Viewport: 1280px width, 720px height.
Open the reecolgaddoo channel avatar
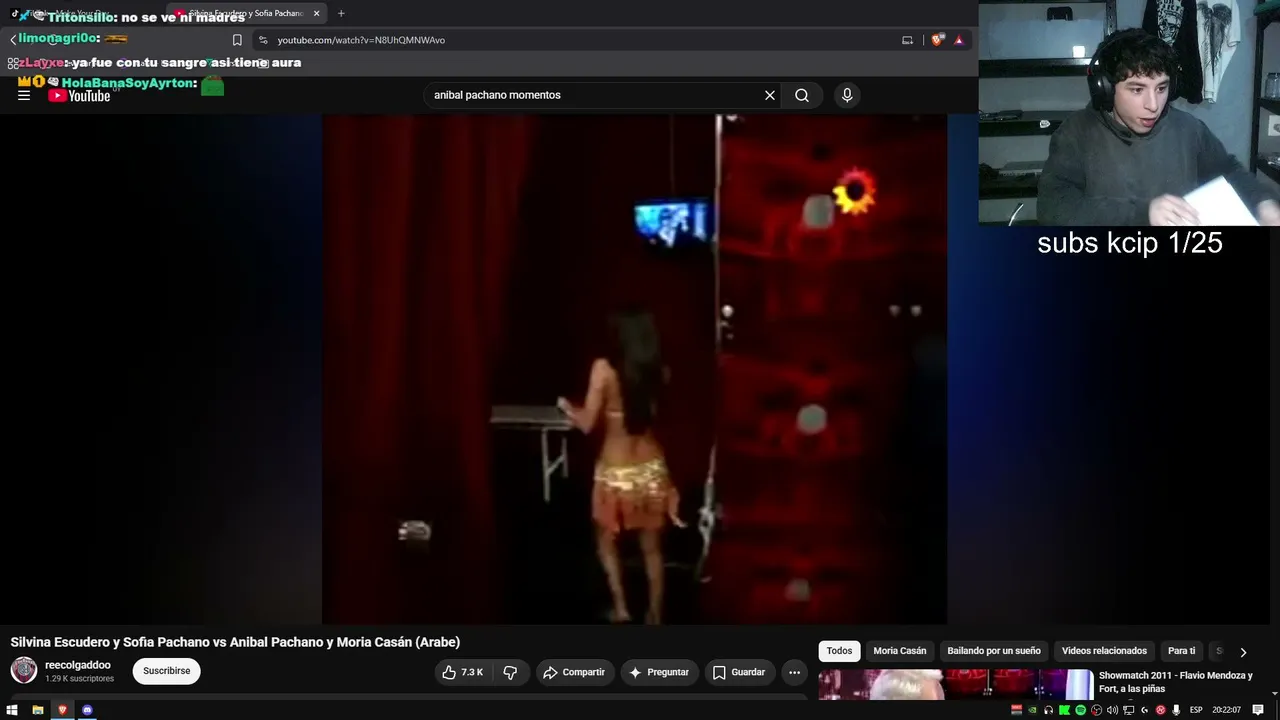[24, 670]
